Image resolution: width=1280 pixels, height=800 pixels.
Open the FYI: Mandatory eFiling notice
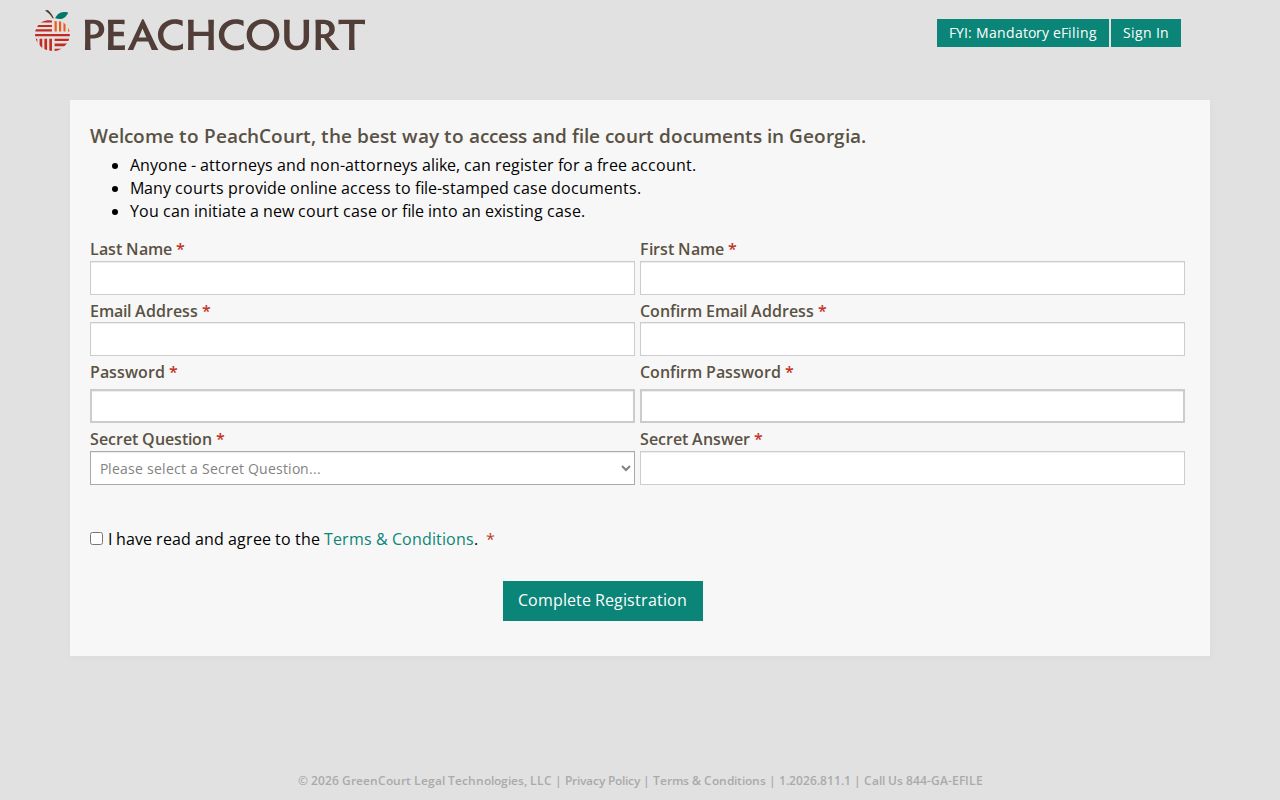tap(1022, 33)
